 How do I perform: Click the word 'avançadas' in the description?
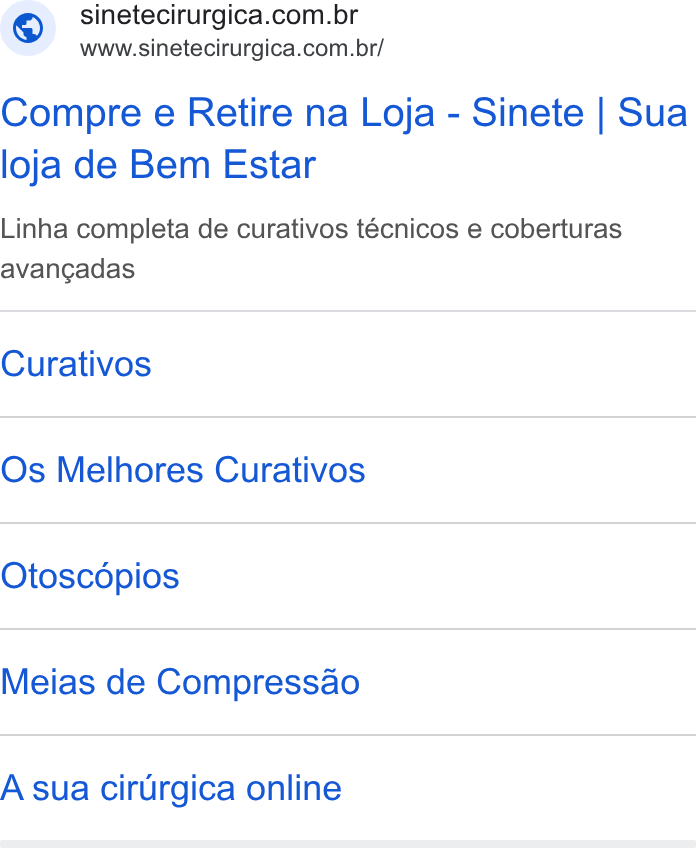pyautogui.click(x=68, y=269)
